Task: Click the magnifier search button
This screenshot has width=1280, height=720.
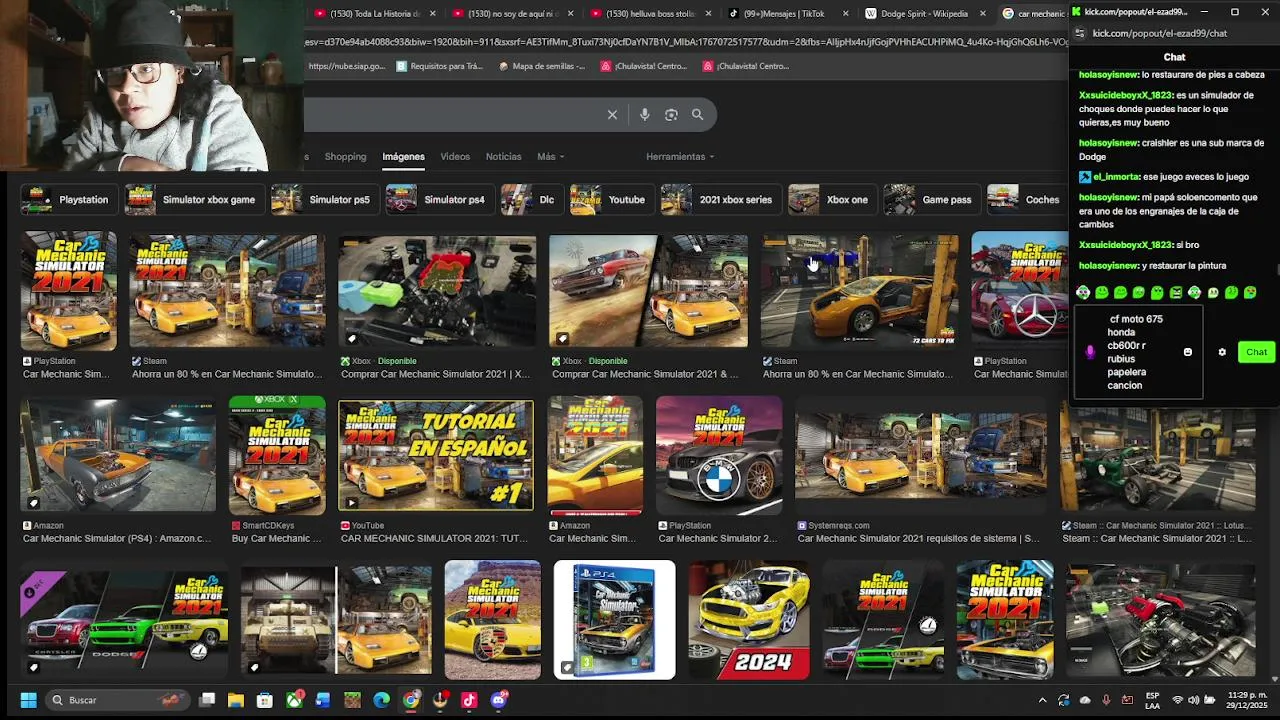Action: (697, 115)
